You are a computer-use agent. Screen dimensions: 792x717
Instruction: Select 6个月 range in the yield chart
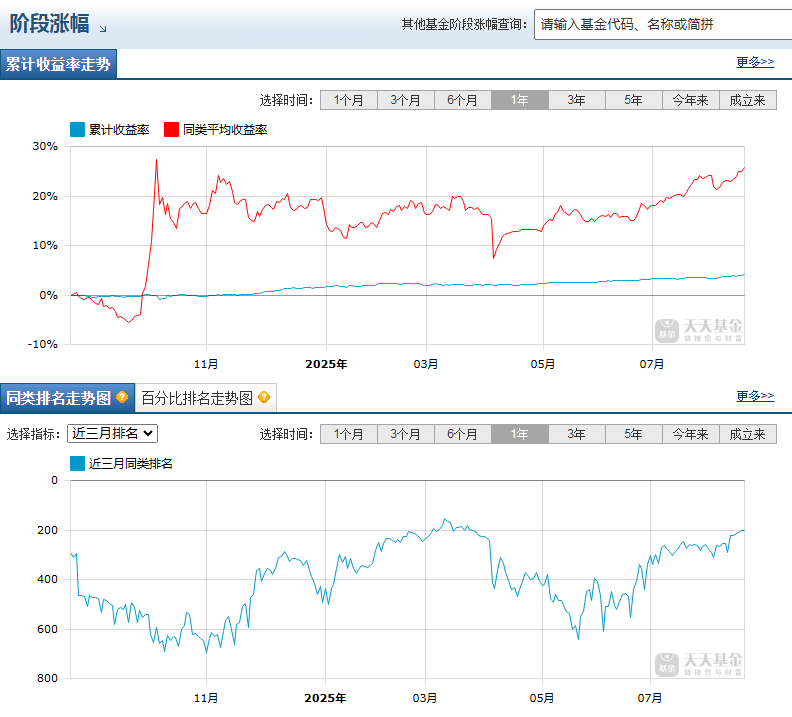(x=463, y=100)
